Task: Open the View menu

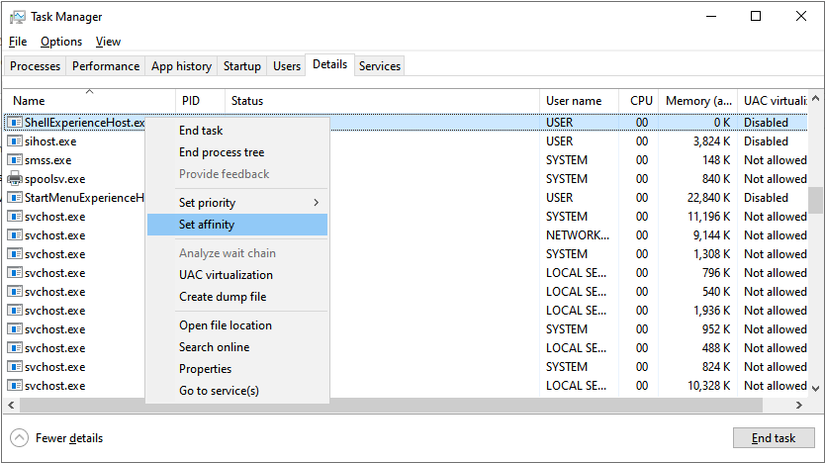Action: (x=108, y=42)
